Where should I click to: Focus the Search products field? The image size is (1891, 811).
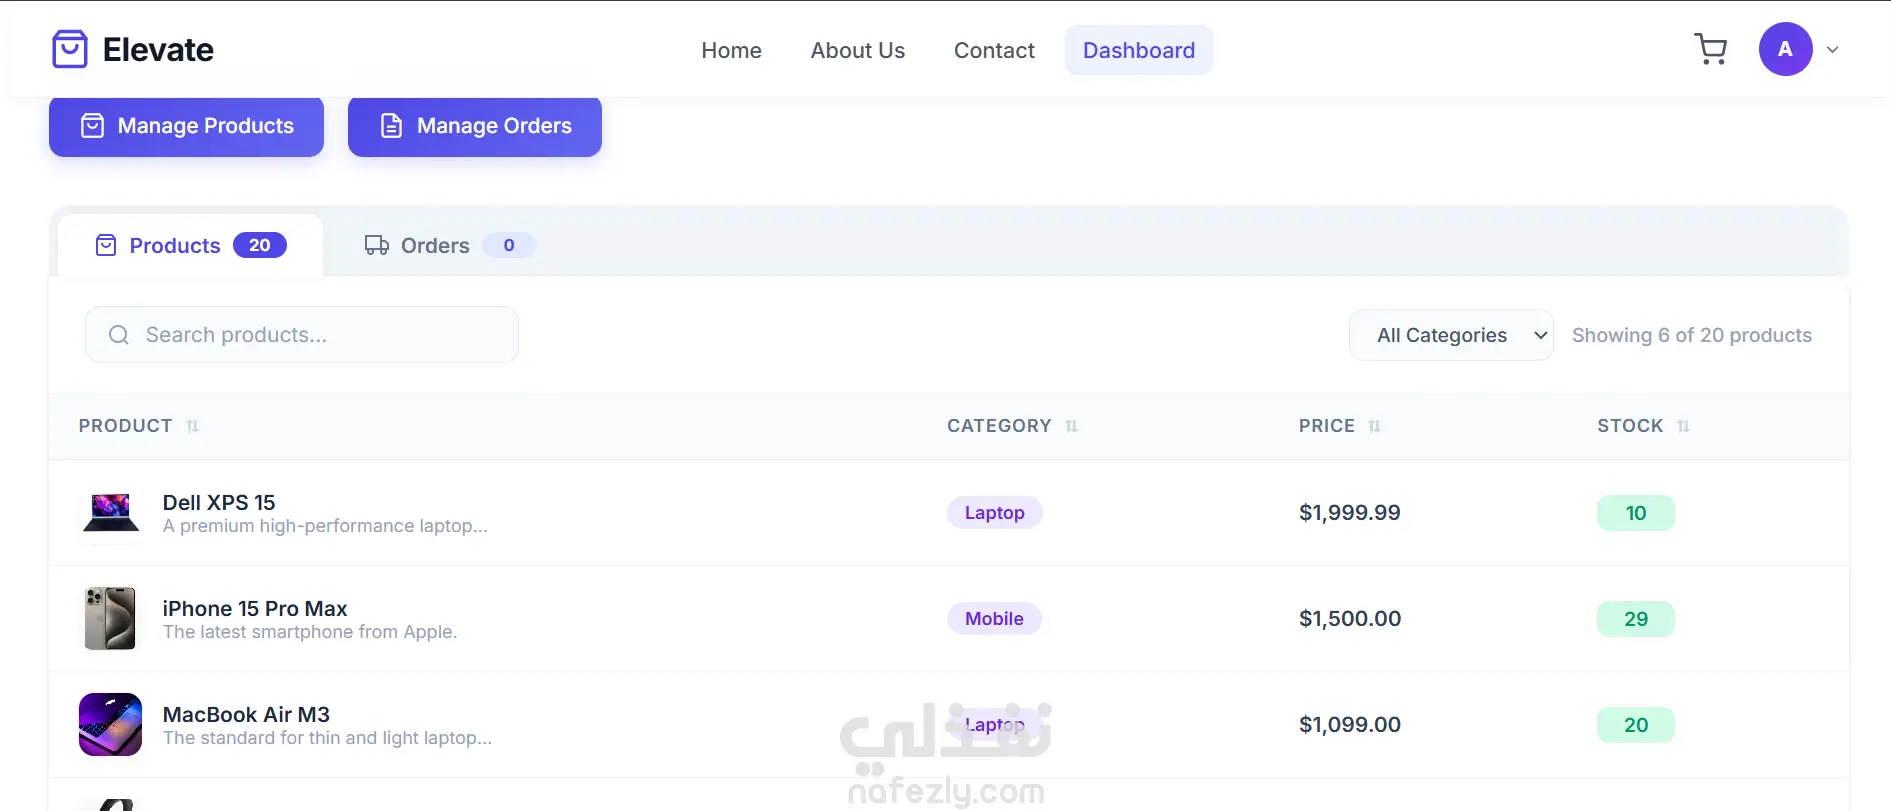[302, 335]
